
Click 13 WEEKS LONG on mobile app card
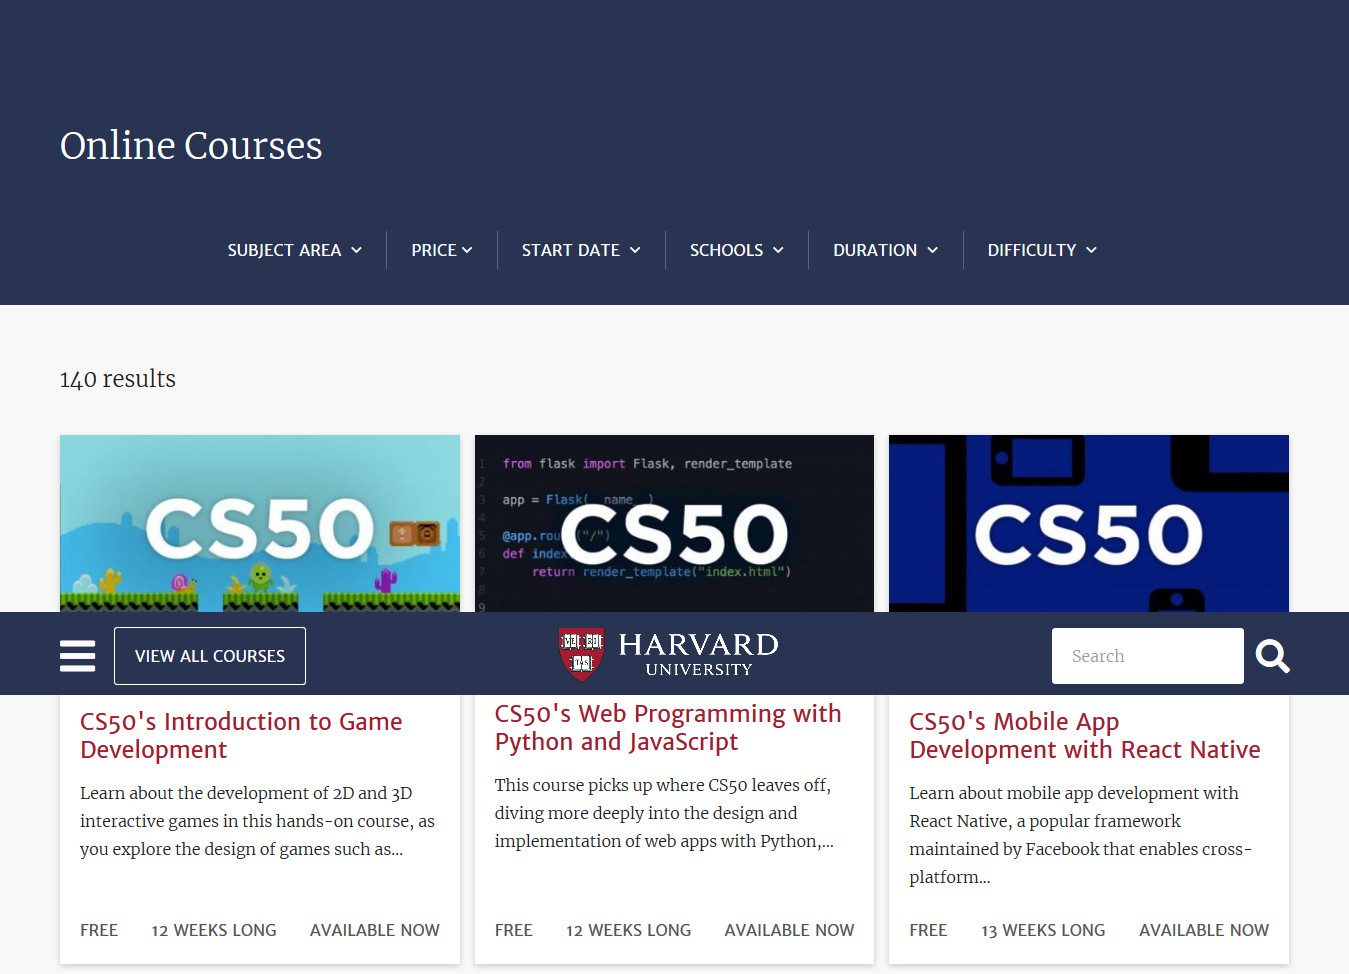(1043, 930)
